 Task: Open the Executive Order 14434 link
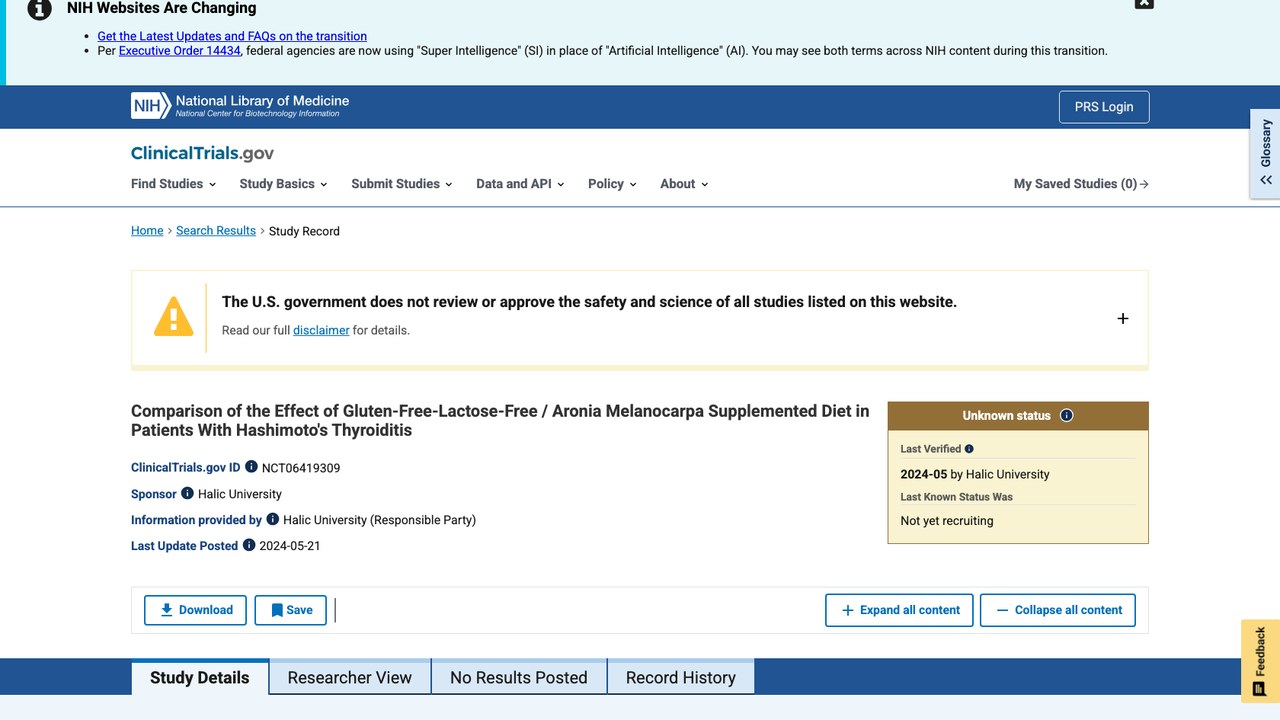pyautogui.click(x=180, y=51)
